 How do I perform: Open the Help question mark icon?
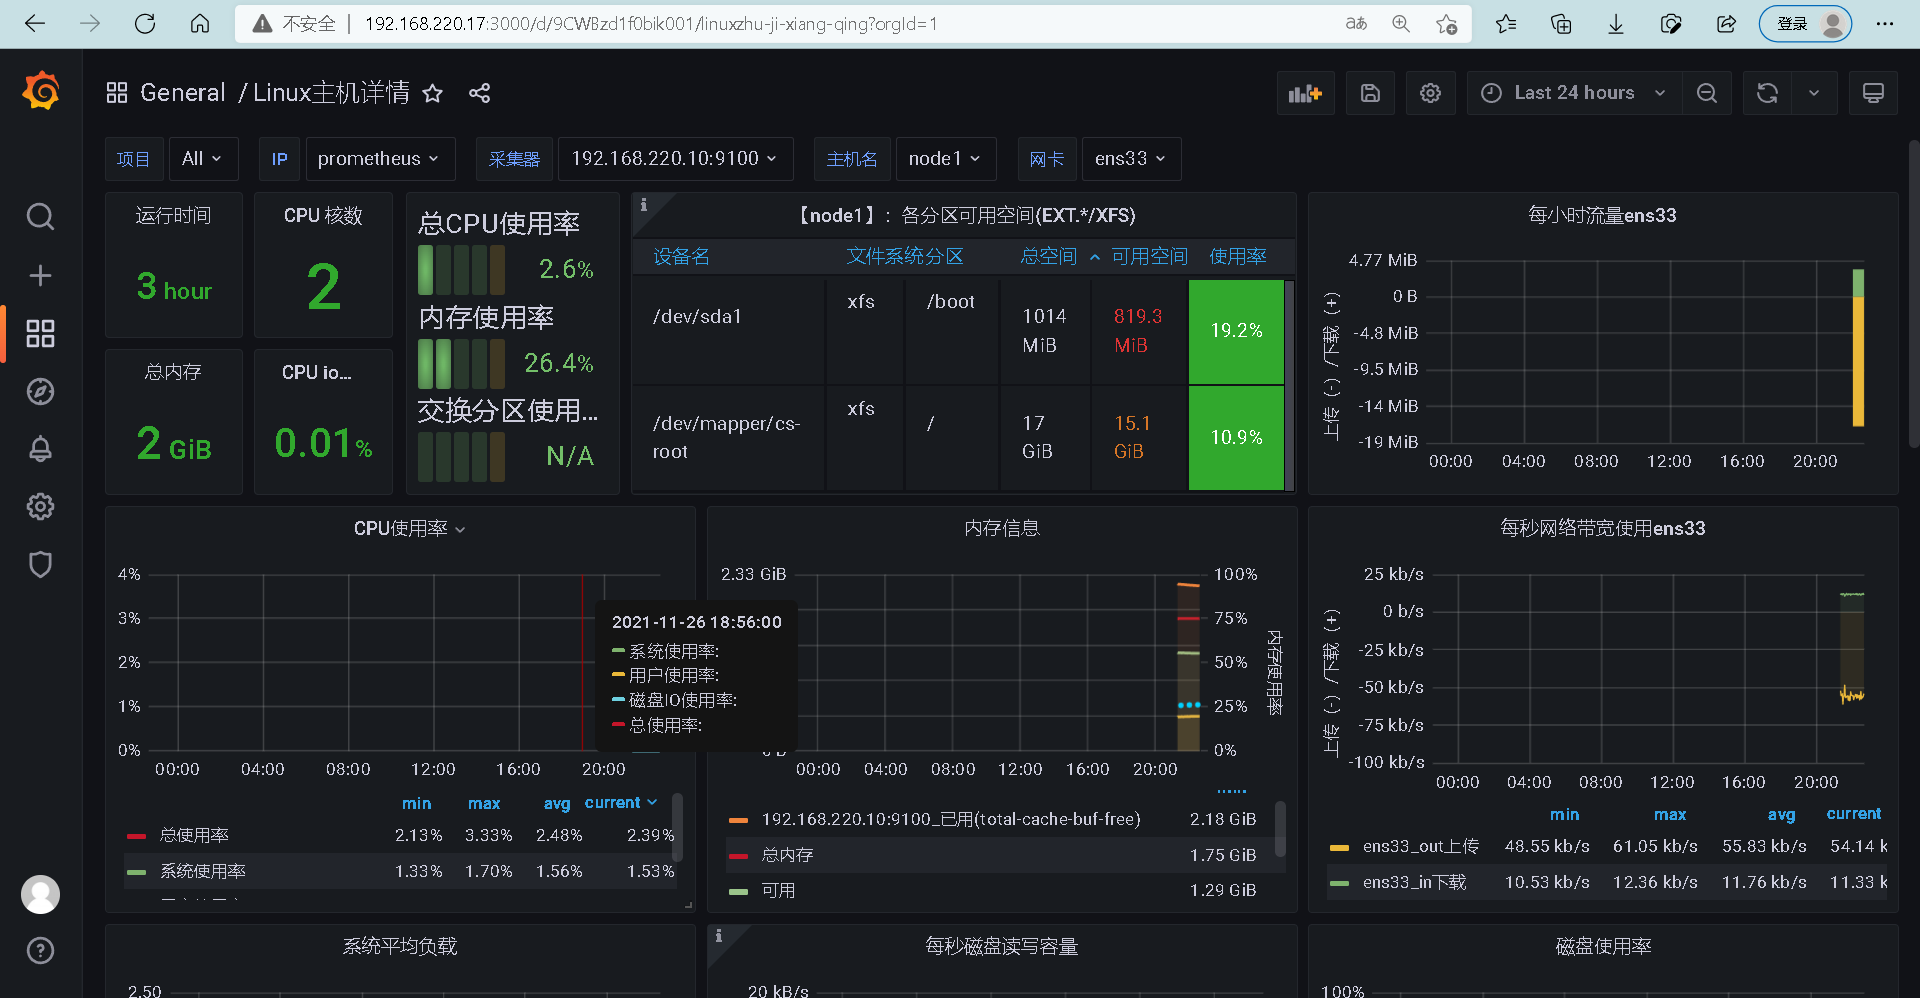40,950
